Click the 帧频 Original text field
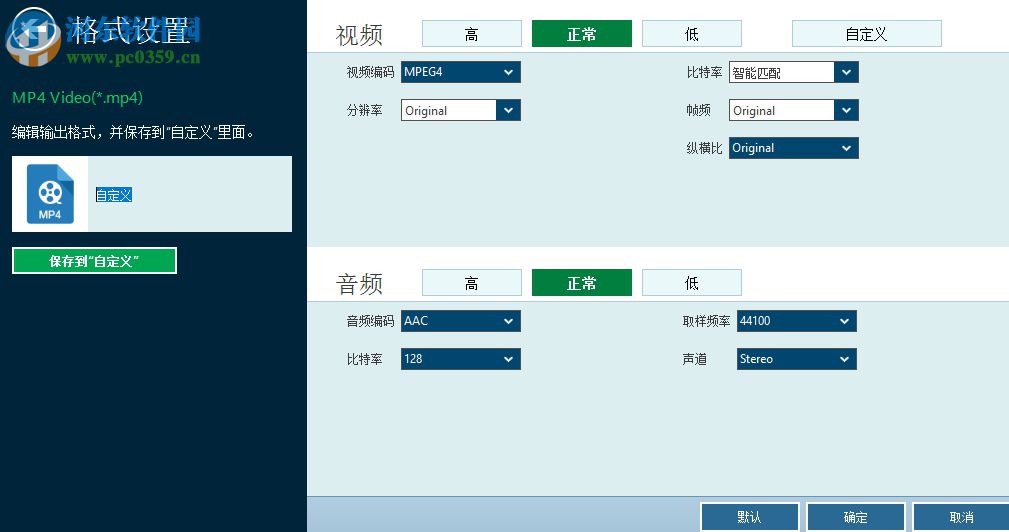This screenshot has width=1009, height=532. [782, 110]
